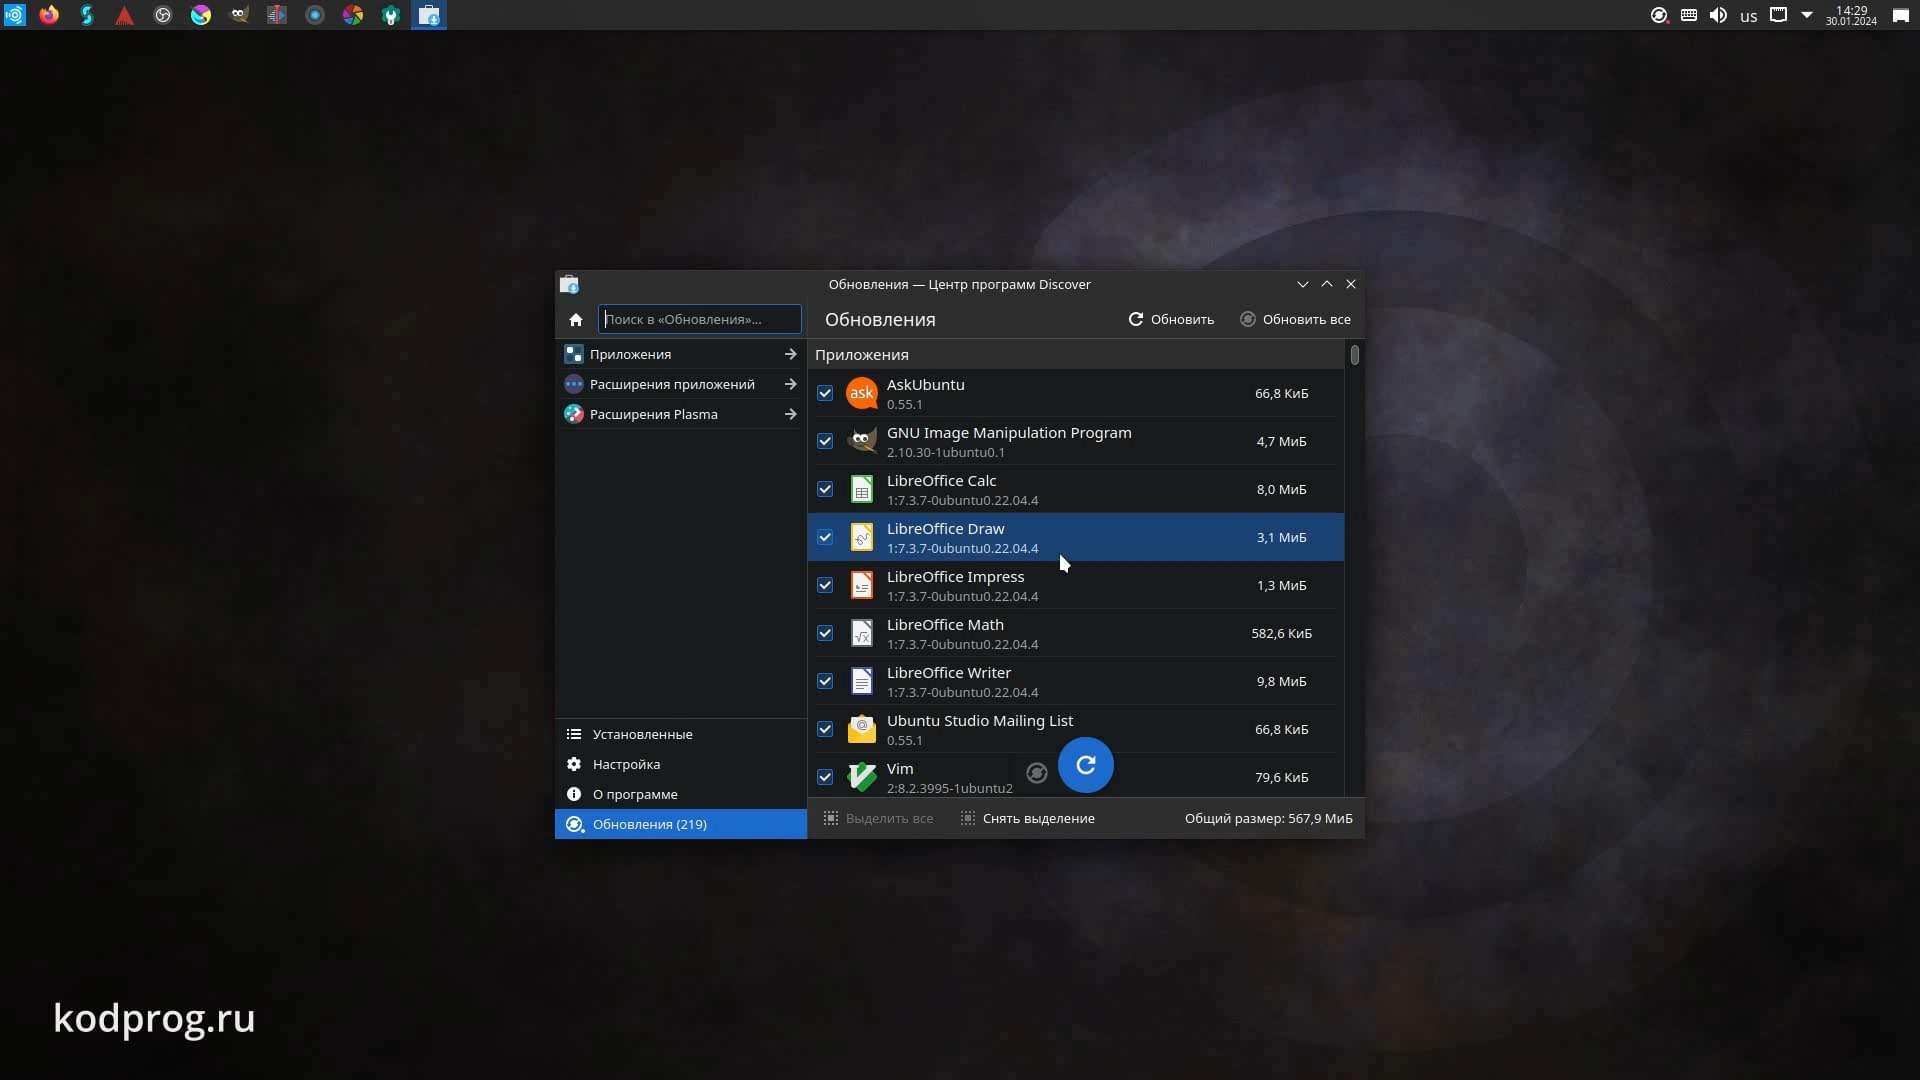Click the GIMP Wilber icon in list

coord(861,441)
